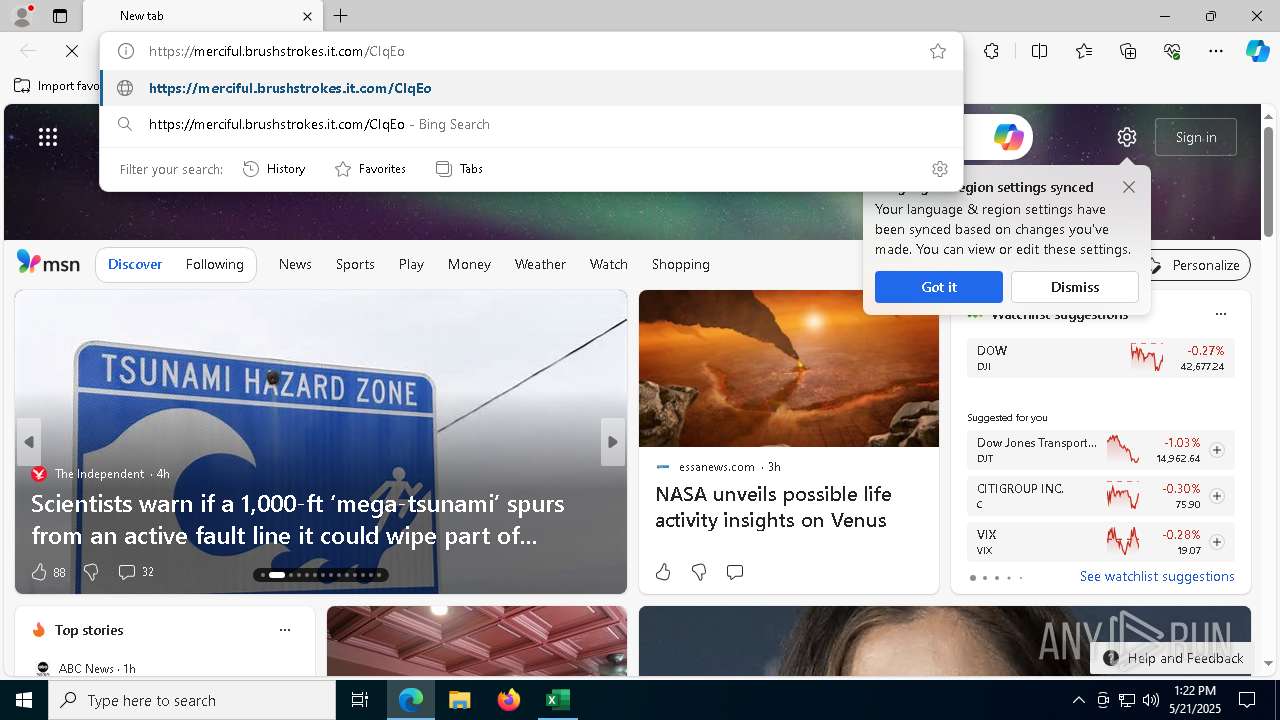Add this page to favorites star

click(x=938, y=51)
